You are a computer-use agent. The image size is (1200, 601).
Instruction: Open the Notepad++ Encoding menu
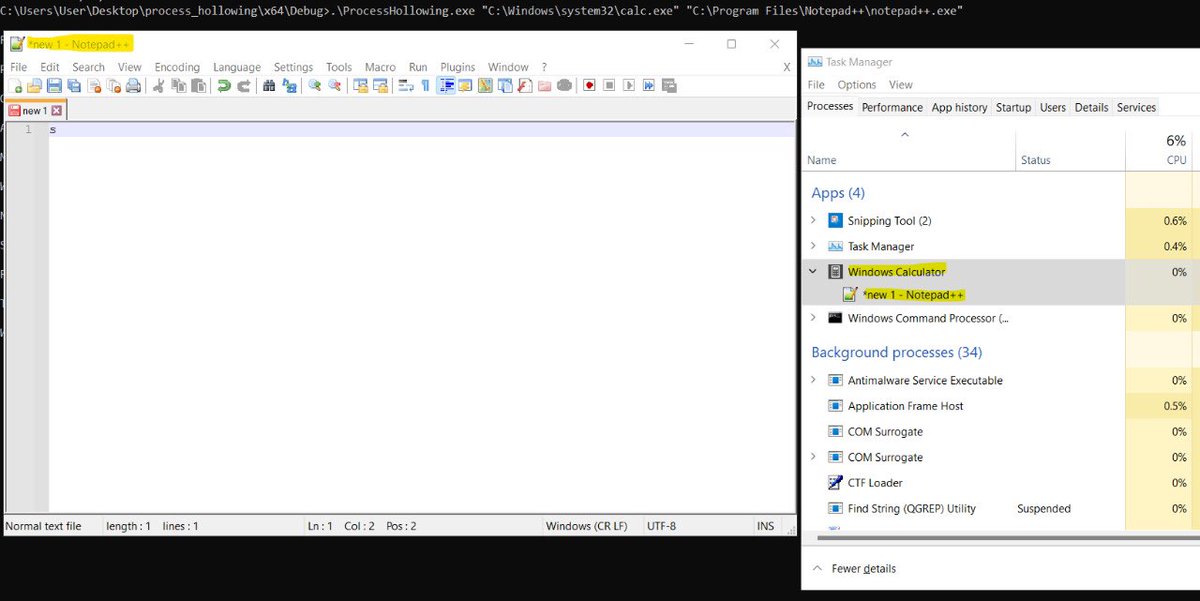[177, 67]
